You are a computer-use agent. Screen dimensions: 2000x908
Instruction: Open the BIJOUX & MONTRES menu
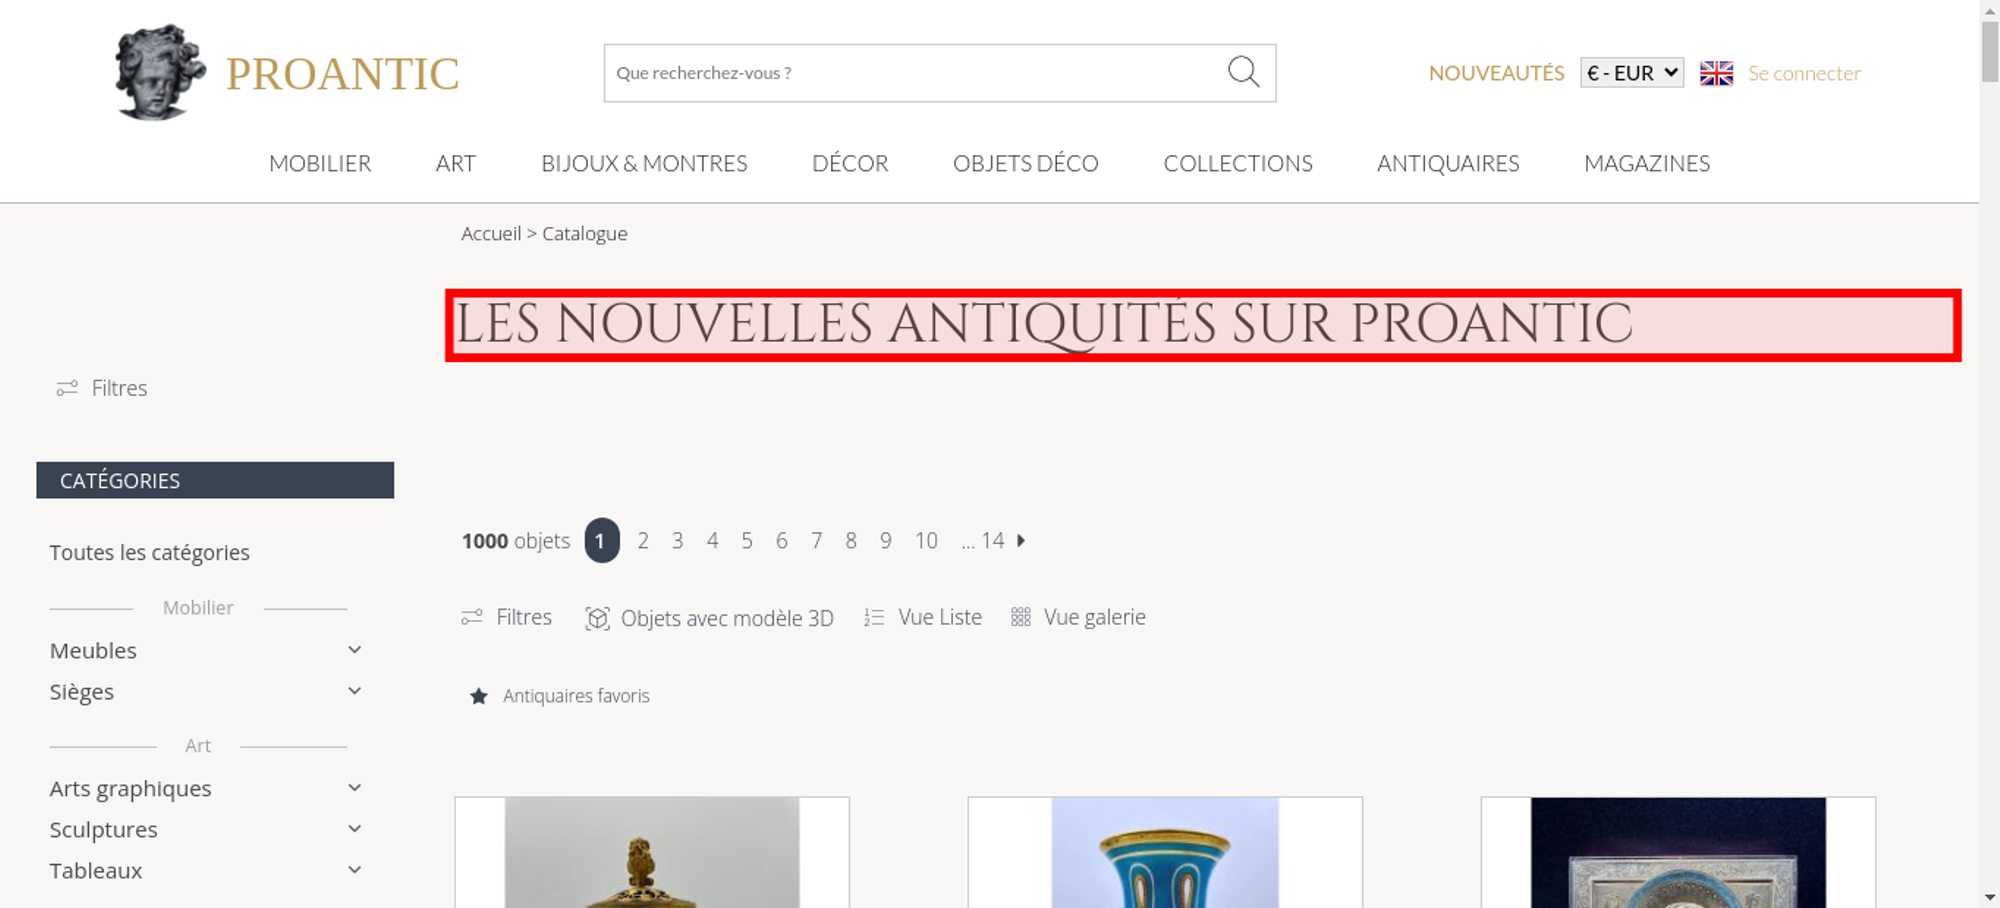644,163
